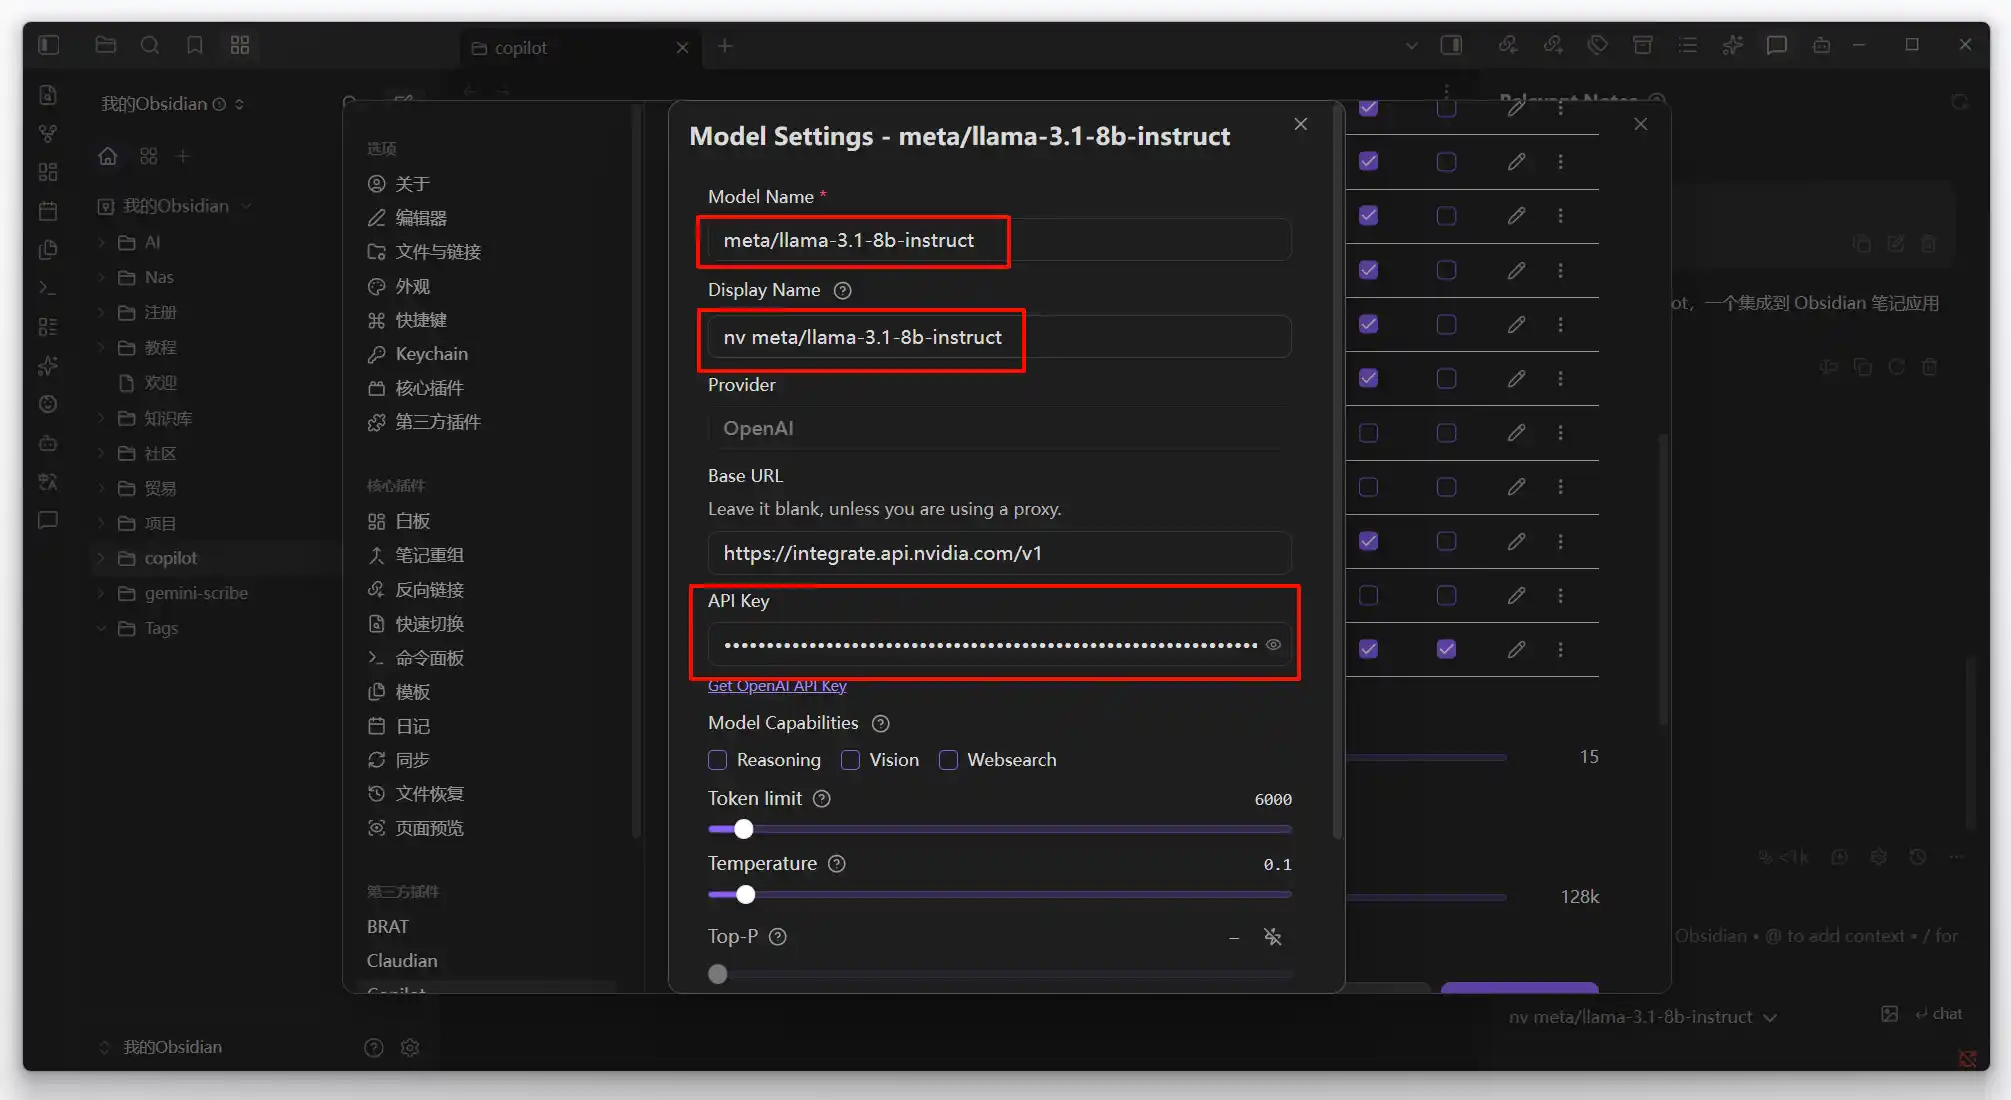Click Get OpenAI API Key link
2011x1100 pixels.
[776, 686]
